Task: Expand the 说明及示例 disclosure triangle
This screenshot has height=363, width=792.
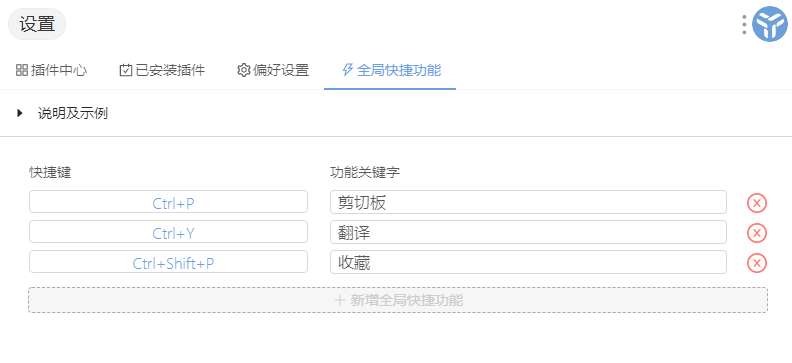Action: click(x=20, y=113)
